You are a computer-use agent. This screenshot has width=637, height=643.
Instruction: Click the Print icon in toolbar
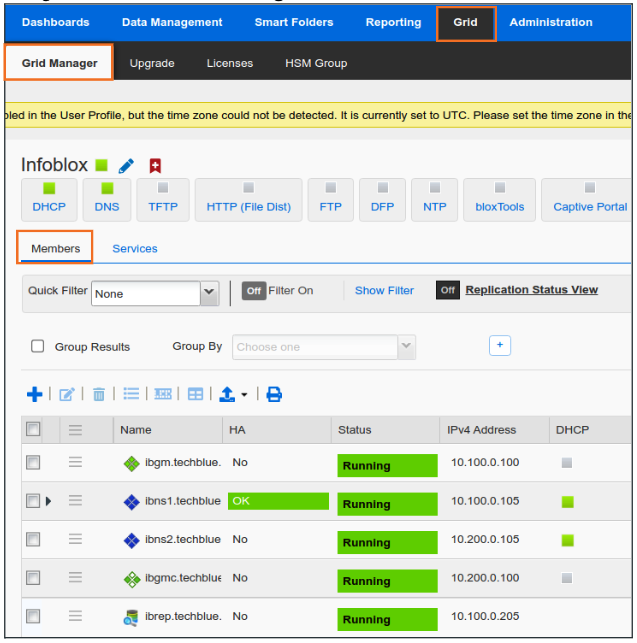(273, 394)
